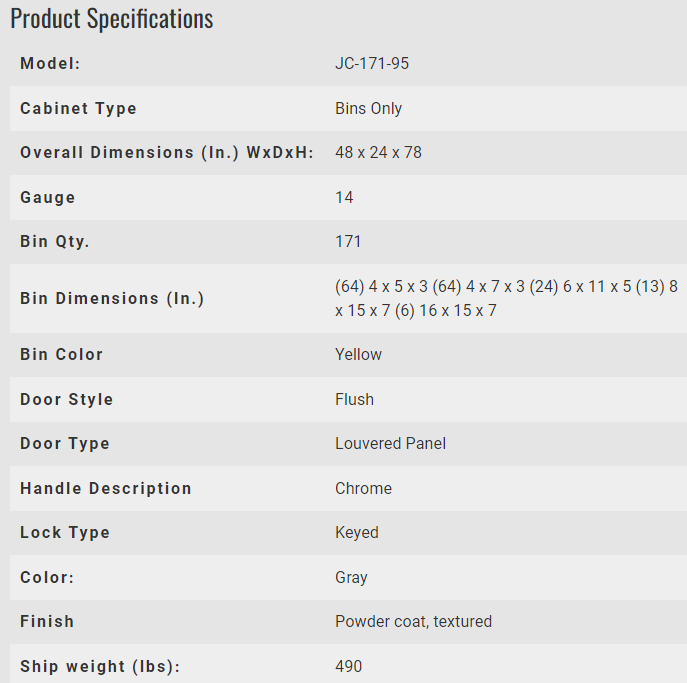Viewport: 687px width, 683px height.
Task: Click the Model: label
Action: pos(50,63)
